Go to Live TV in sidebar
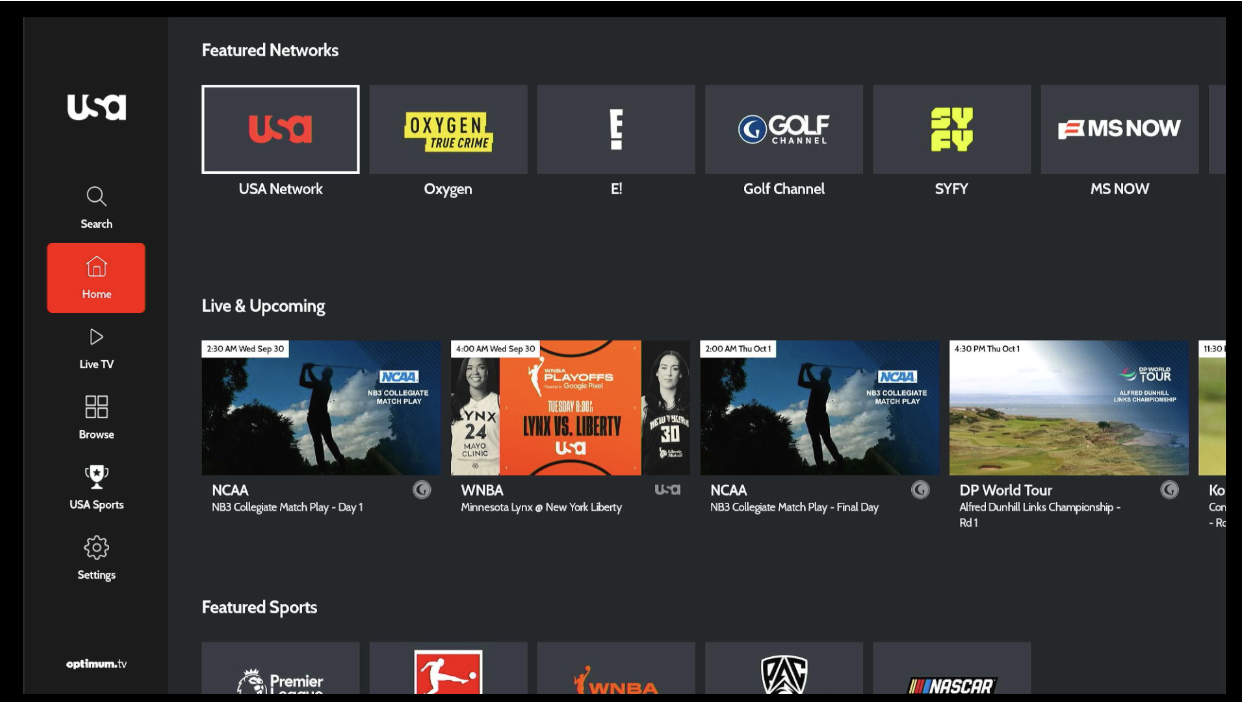1246x702 pixels. coord(96,348)
